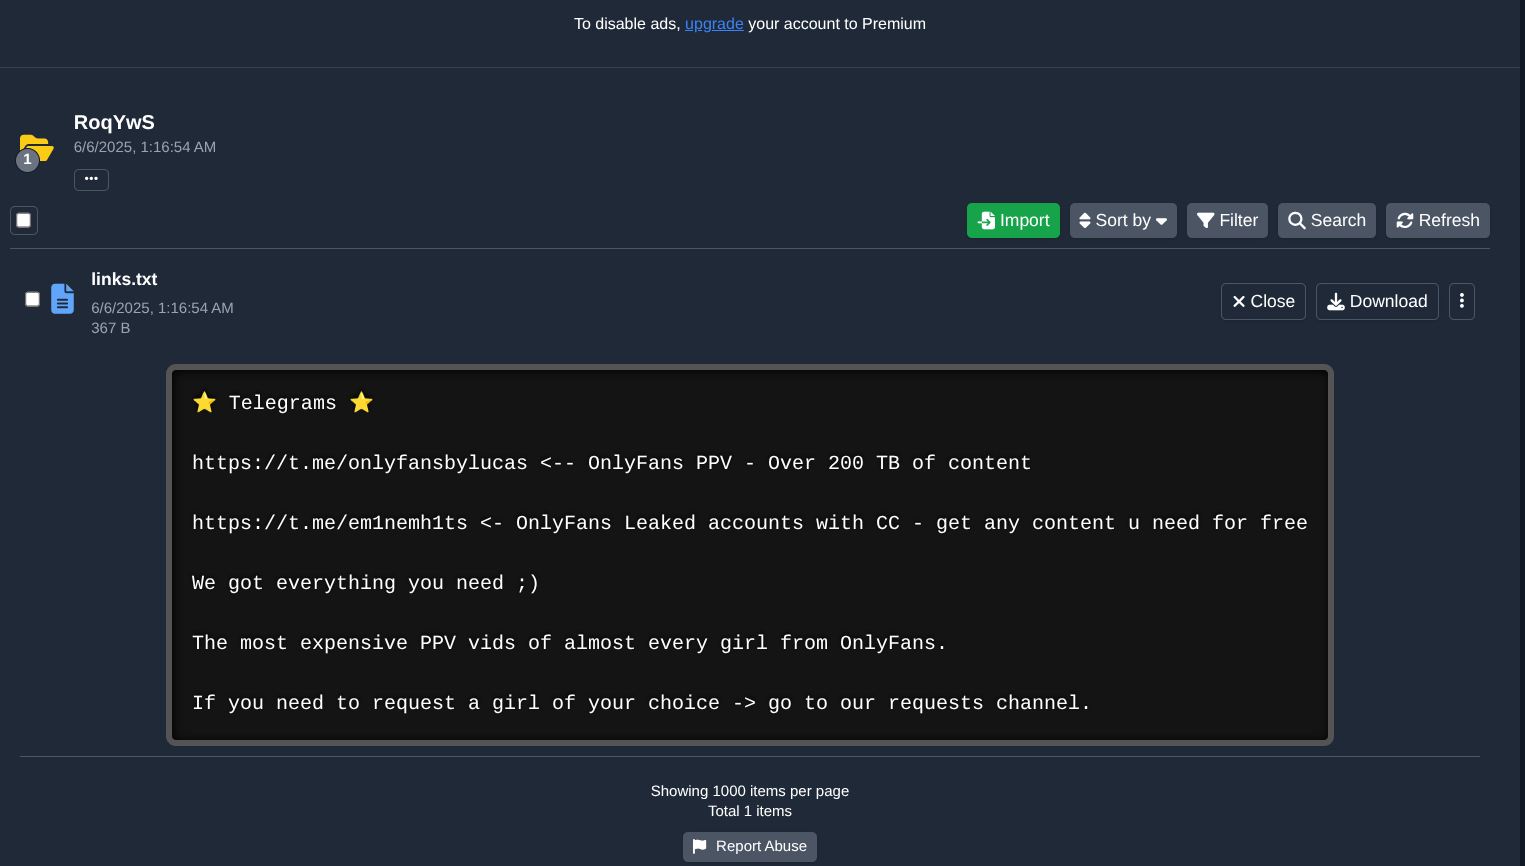Download the links.txt file
Screen dimensions: 1525x866
[x=1376, y=302]
